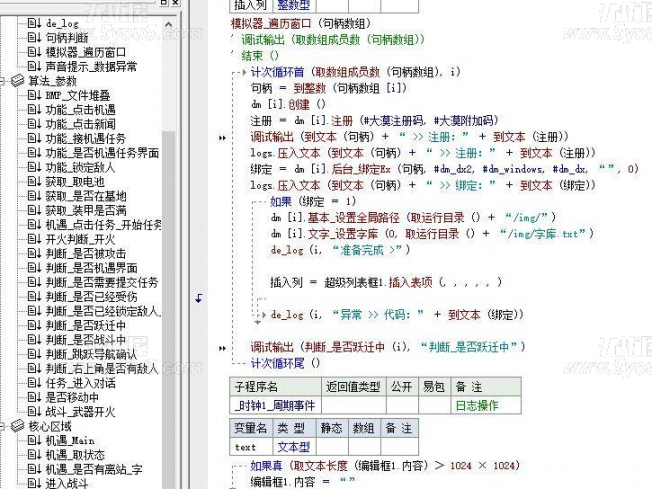Click the 计次循环尾 () loop end line

tap(285, 363)
